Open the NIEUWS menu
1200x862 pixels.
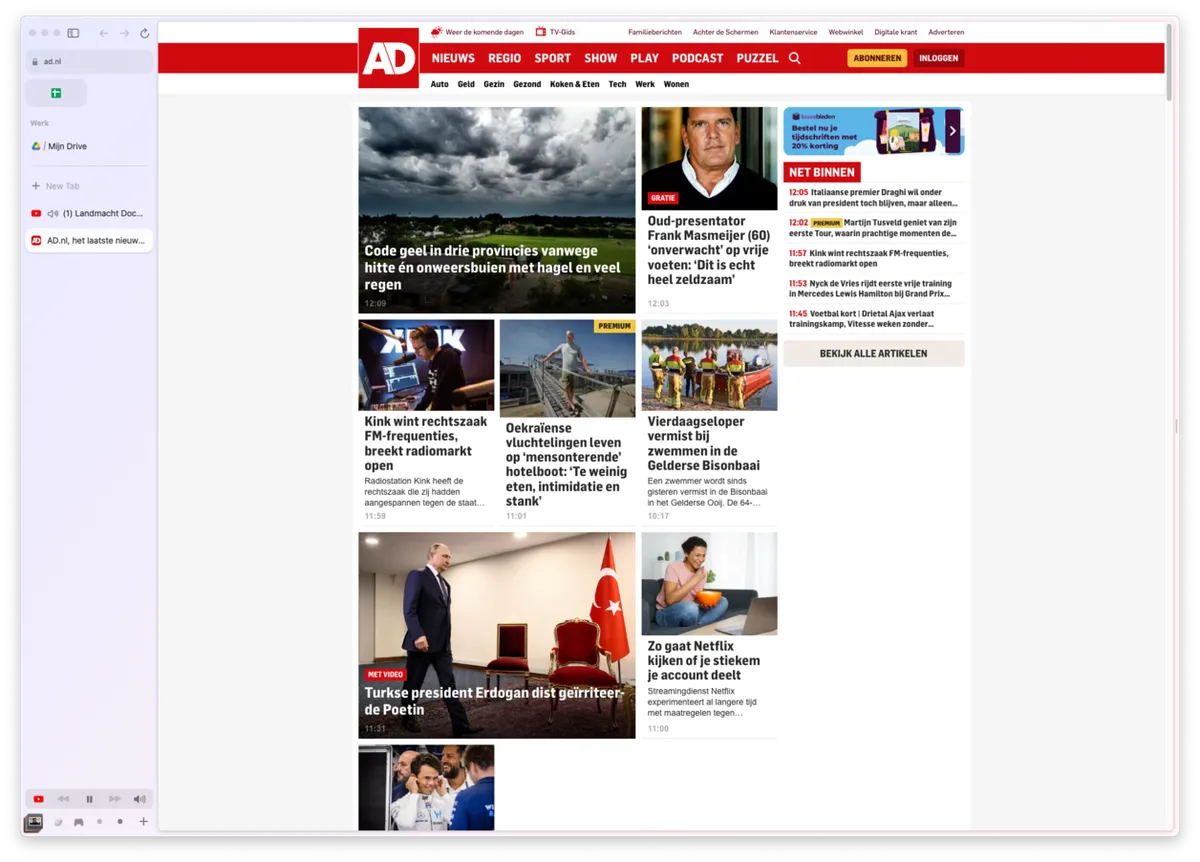click(x=453, y=58)
